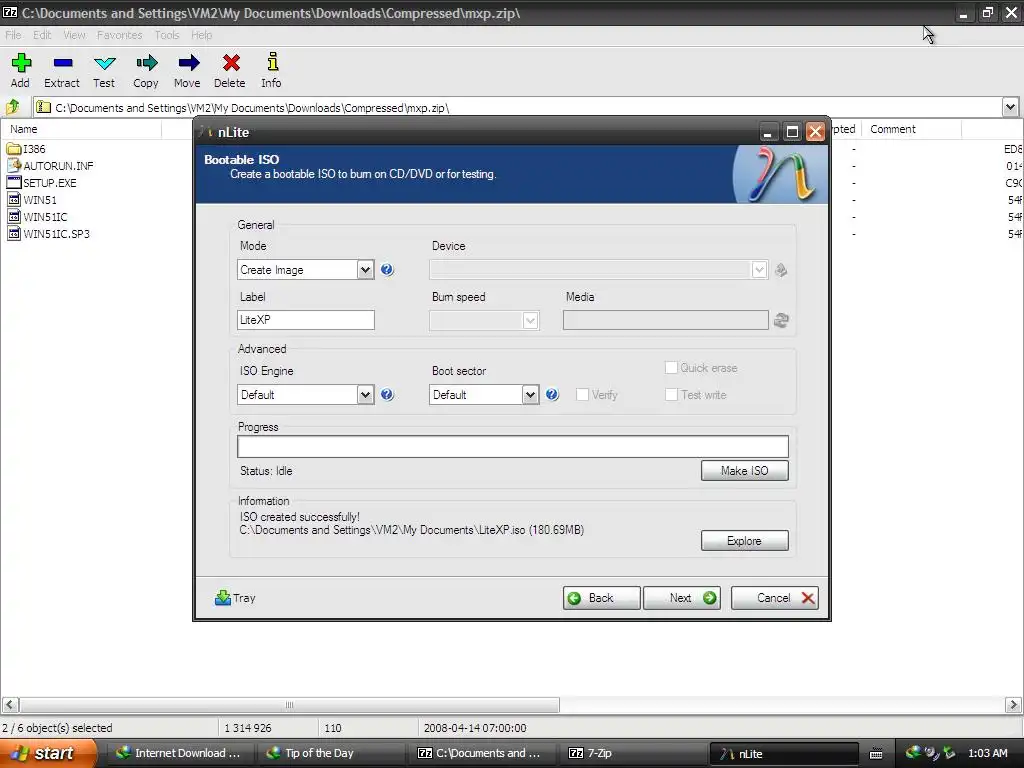Image resolution: width=1024 pixels, height=768 pixels.
Task: Click the keyboard icon in the system tray
Action: tap(876, 754)
